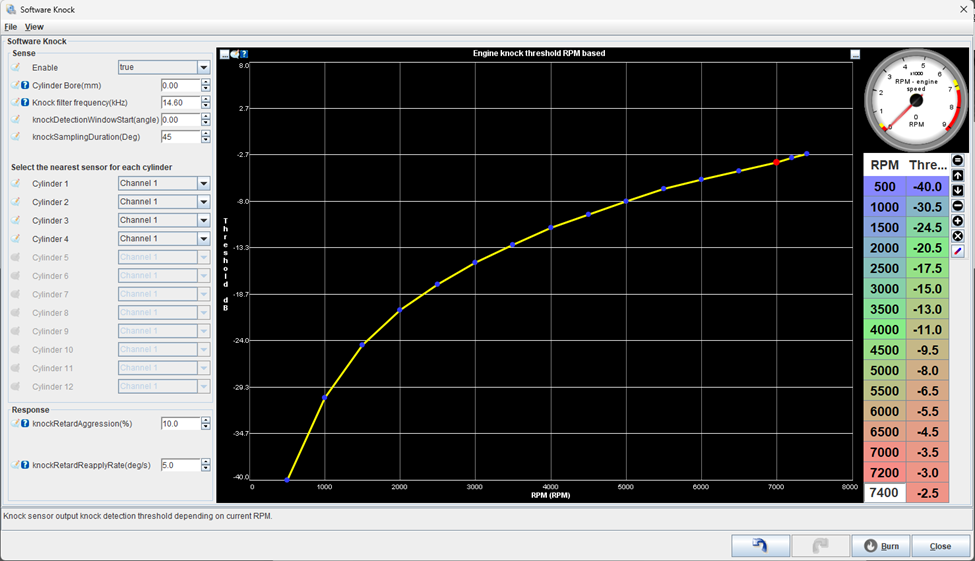Select the red point at 7000 RPM on curve

pos(776,162)
